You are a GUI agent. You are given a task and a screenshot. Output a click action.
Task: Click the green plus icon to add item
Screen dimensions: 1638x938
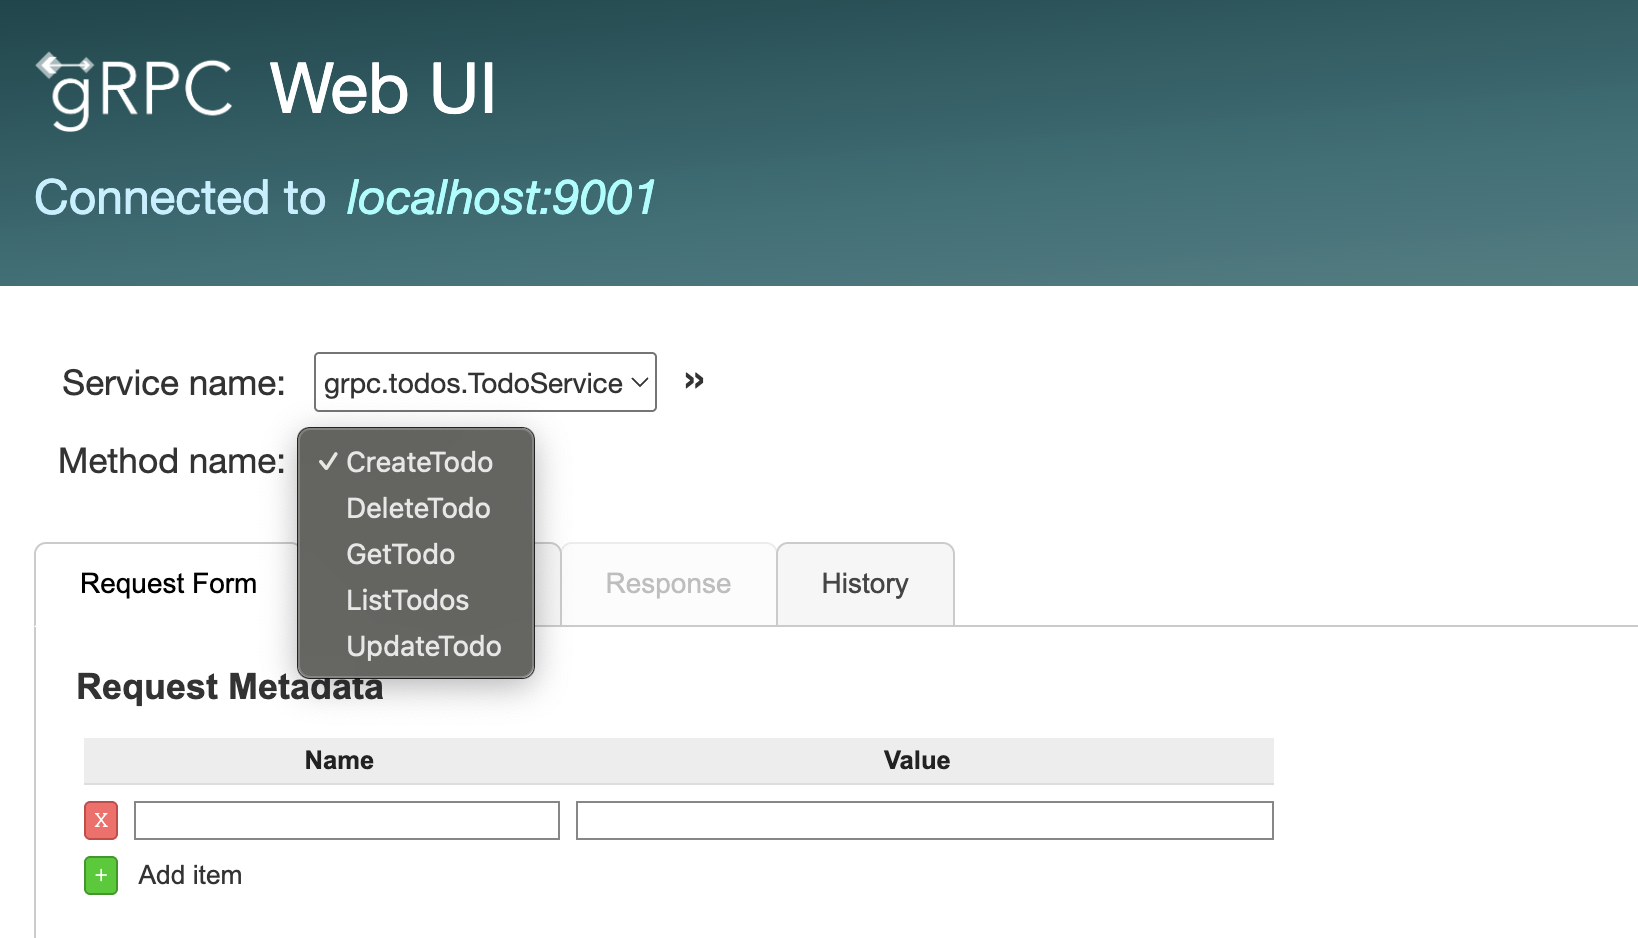tap(100, 875)
